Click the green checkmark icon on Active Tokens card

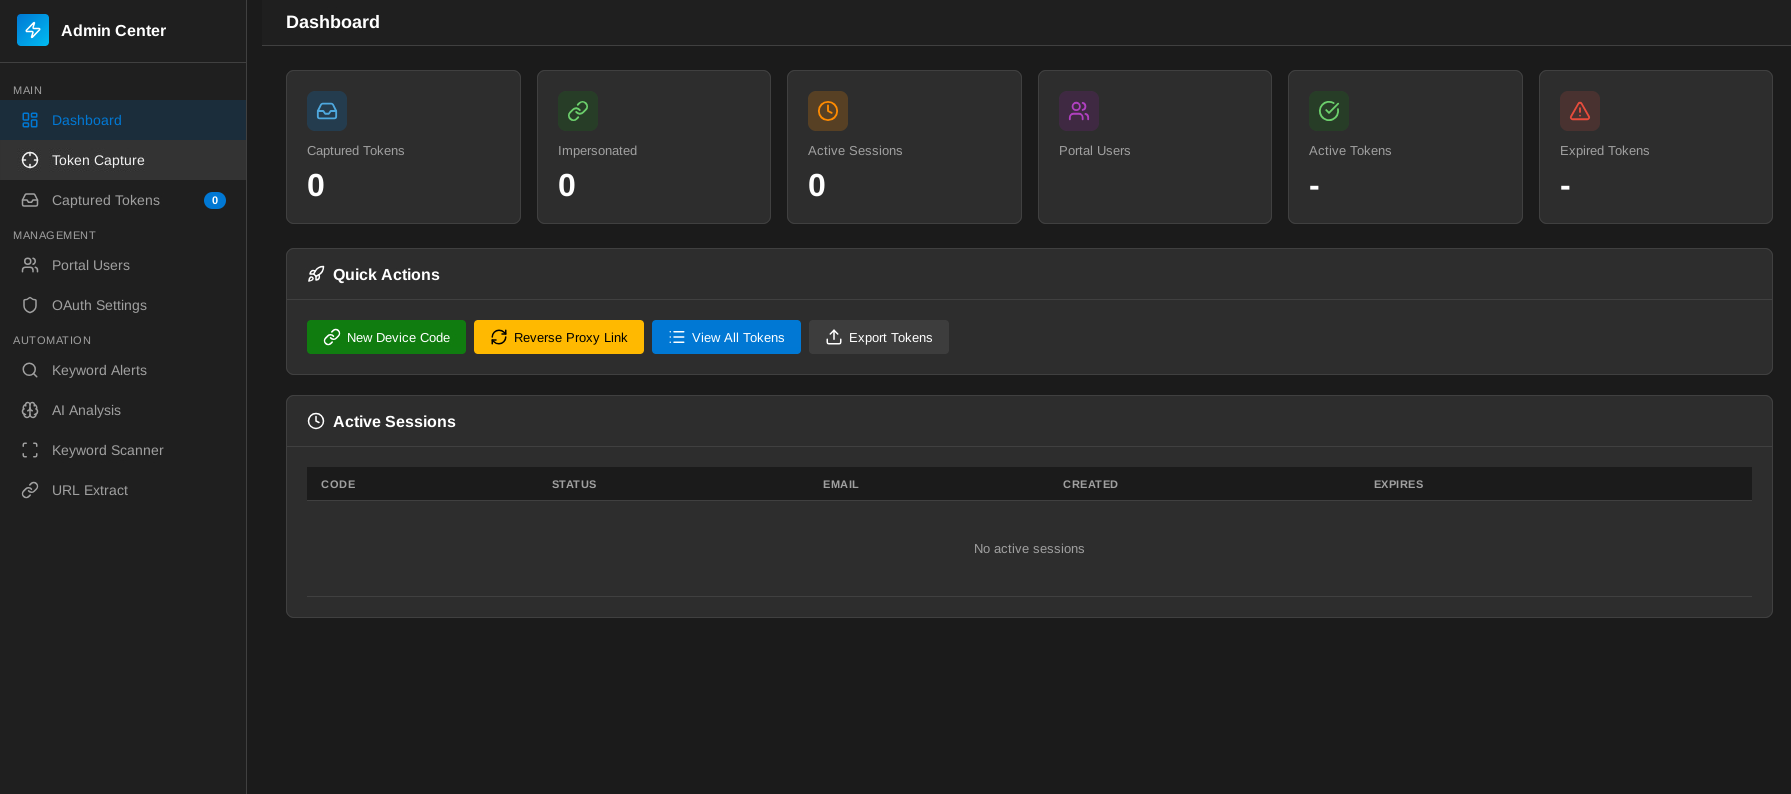[1329, 111]
